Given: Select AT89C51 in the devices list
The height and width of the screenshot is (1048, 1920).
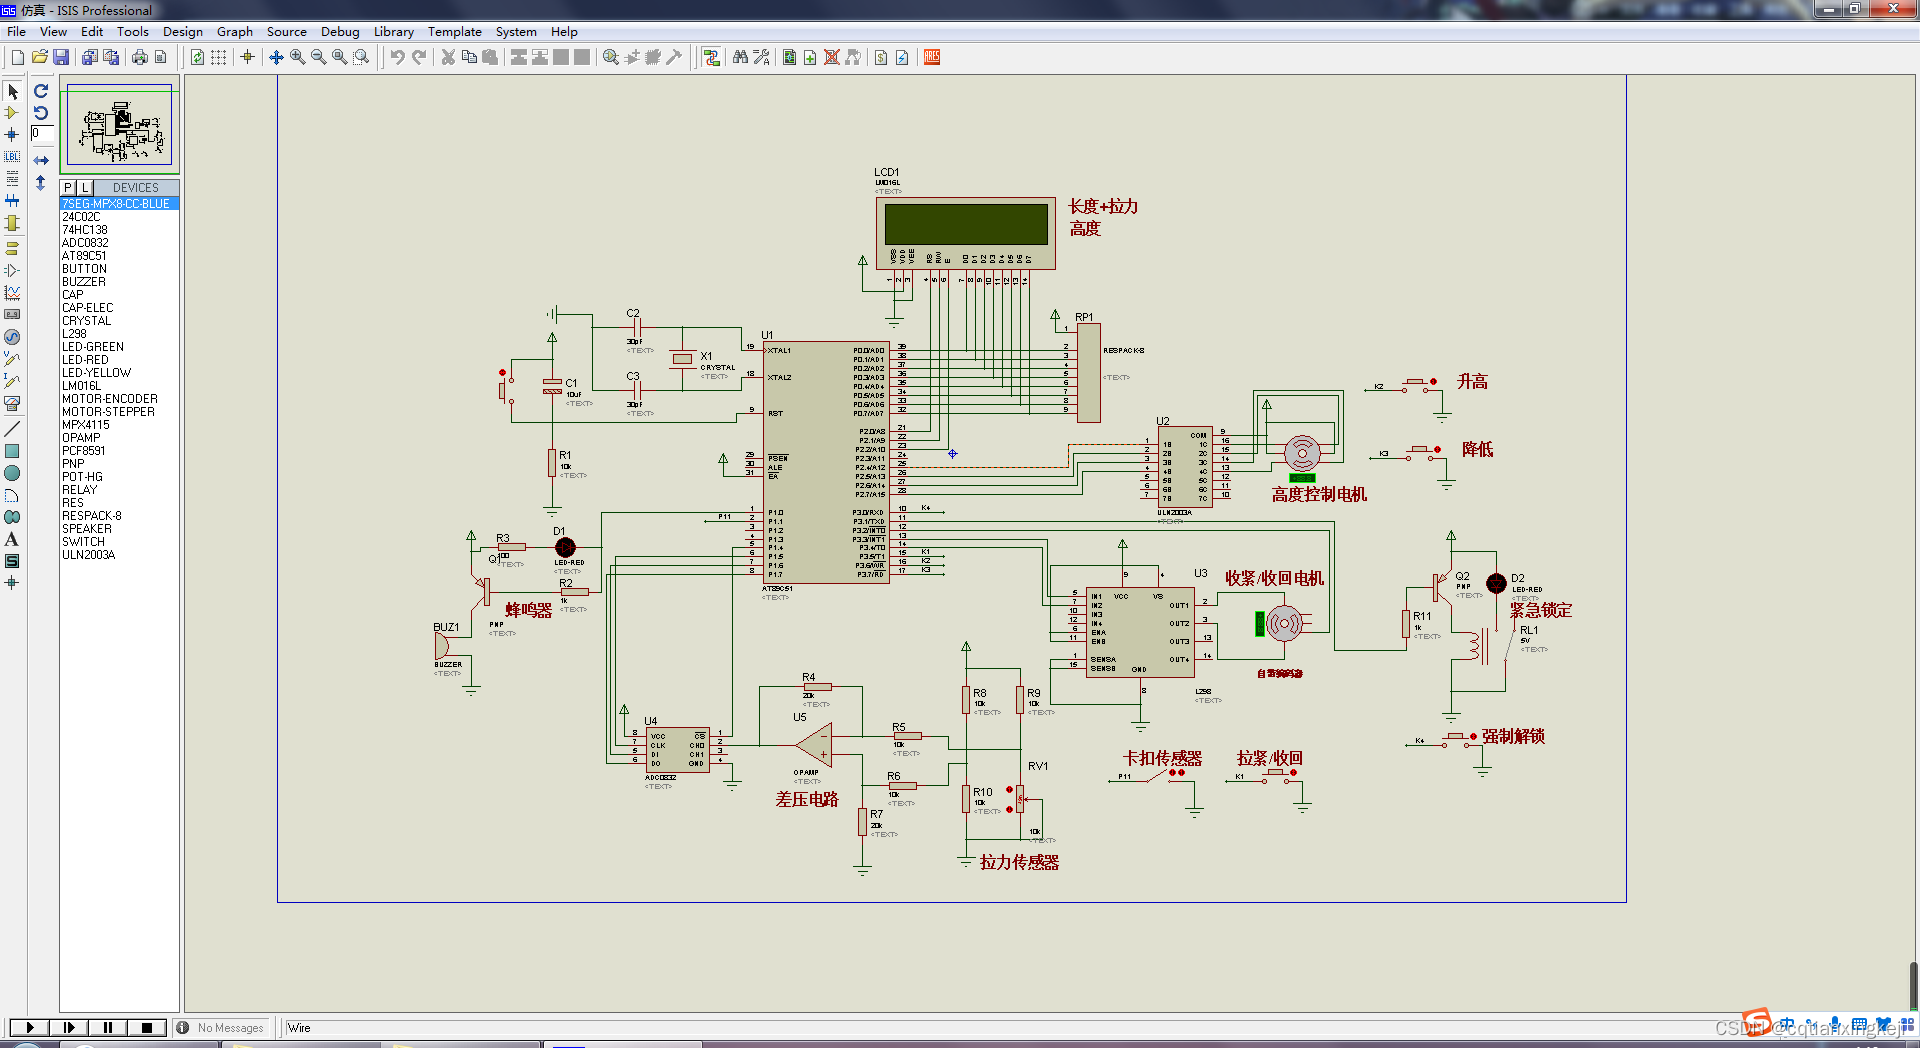Looking at the screenshot, I should [x=84, y=256].
